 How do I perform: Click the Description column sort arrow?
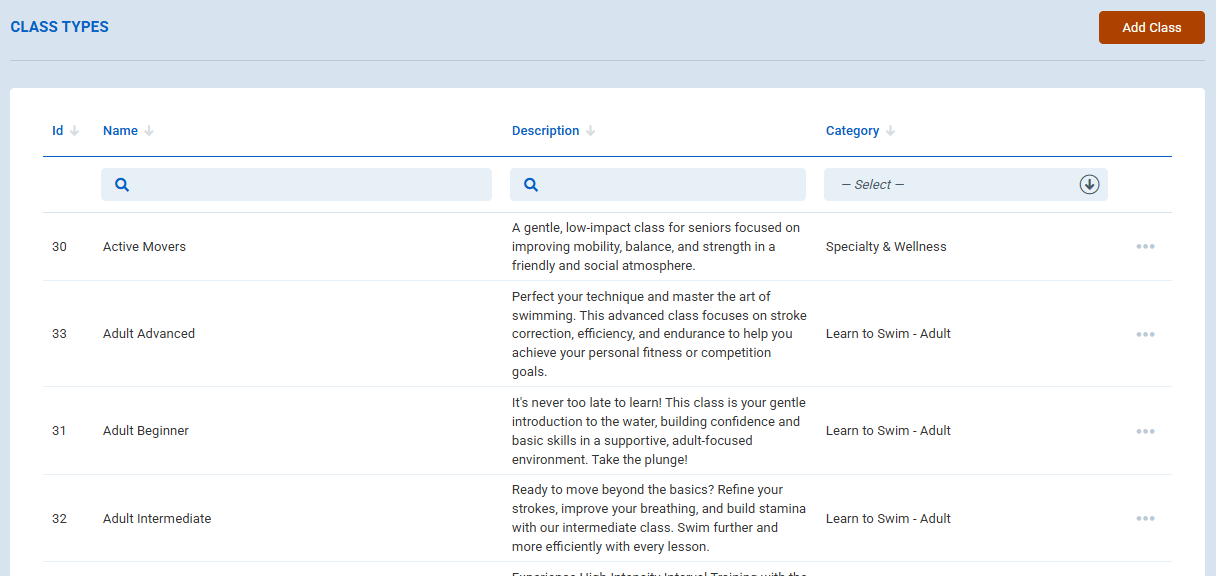point(590,131)
